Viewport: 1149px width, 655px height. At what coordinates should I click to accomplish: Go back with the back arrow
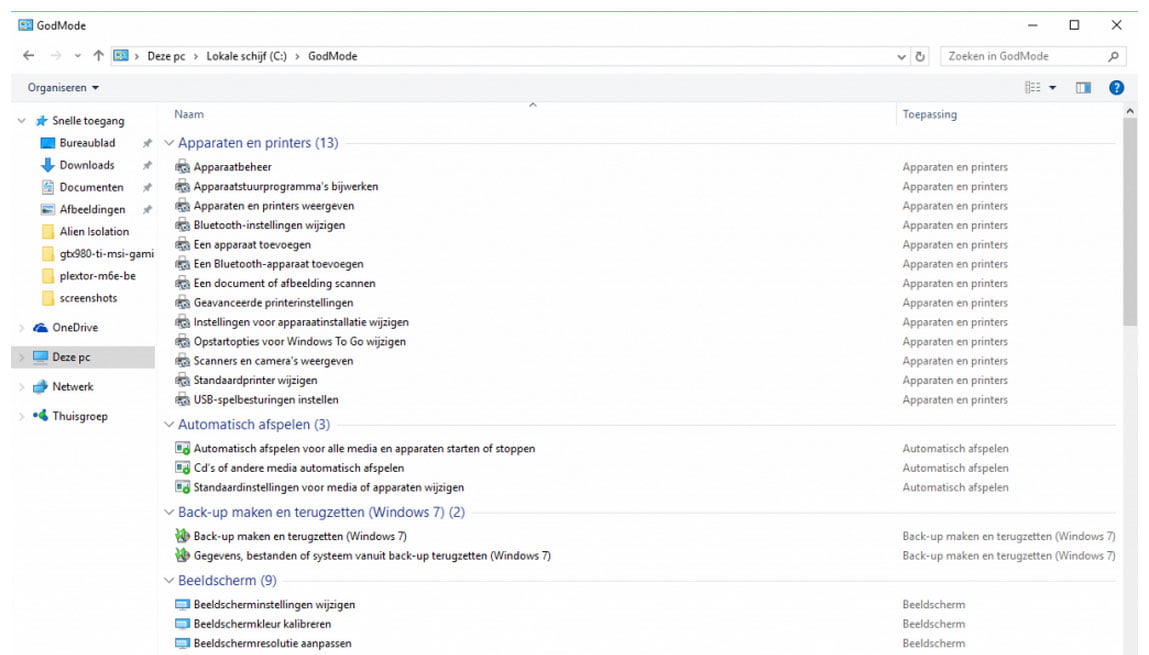point(28,56)
